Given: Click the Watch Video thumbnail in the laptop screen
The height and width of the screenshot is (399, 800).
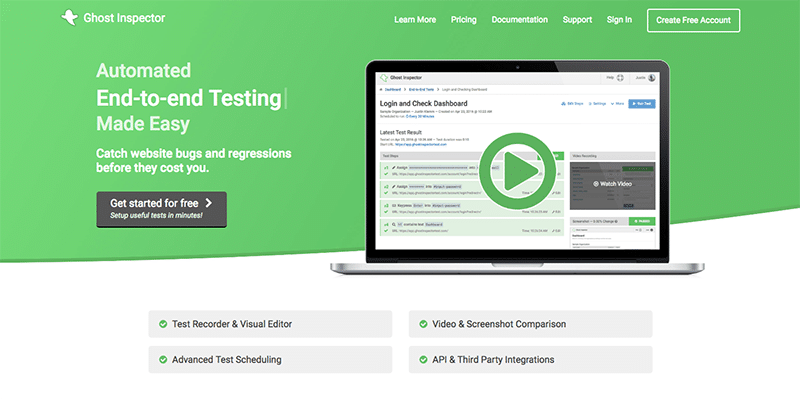Looking at the screenshot, I should 612,184.
